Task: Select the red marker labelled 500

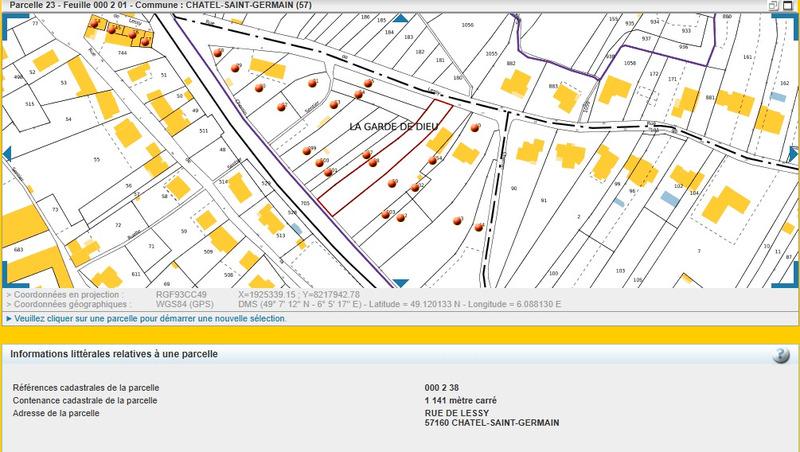Action: click(320, 163)
